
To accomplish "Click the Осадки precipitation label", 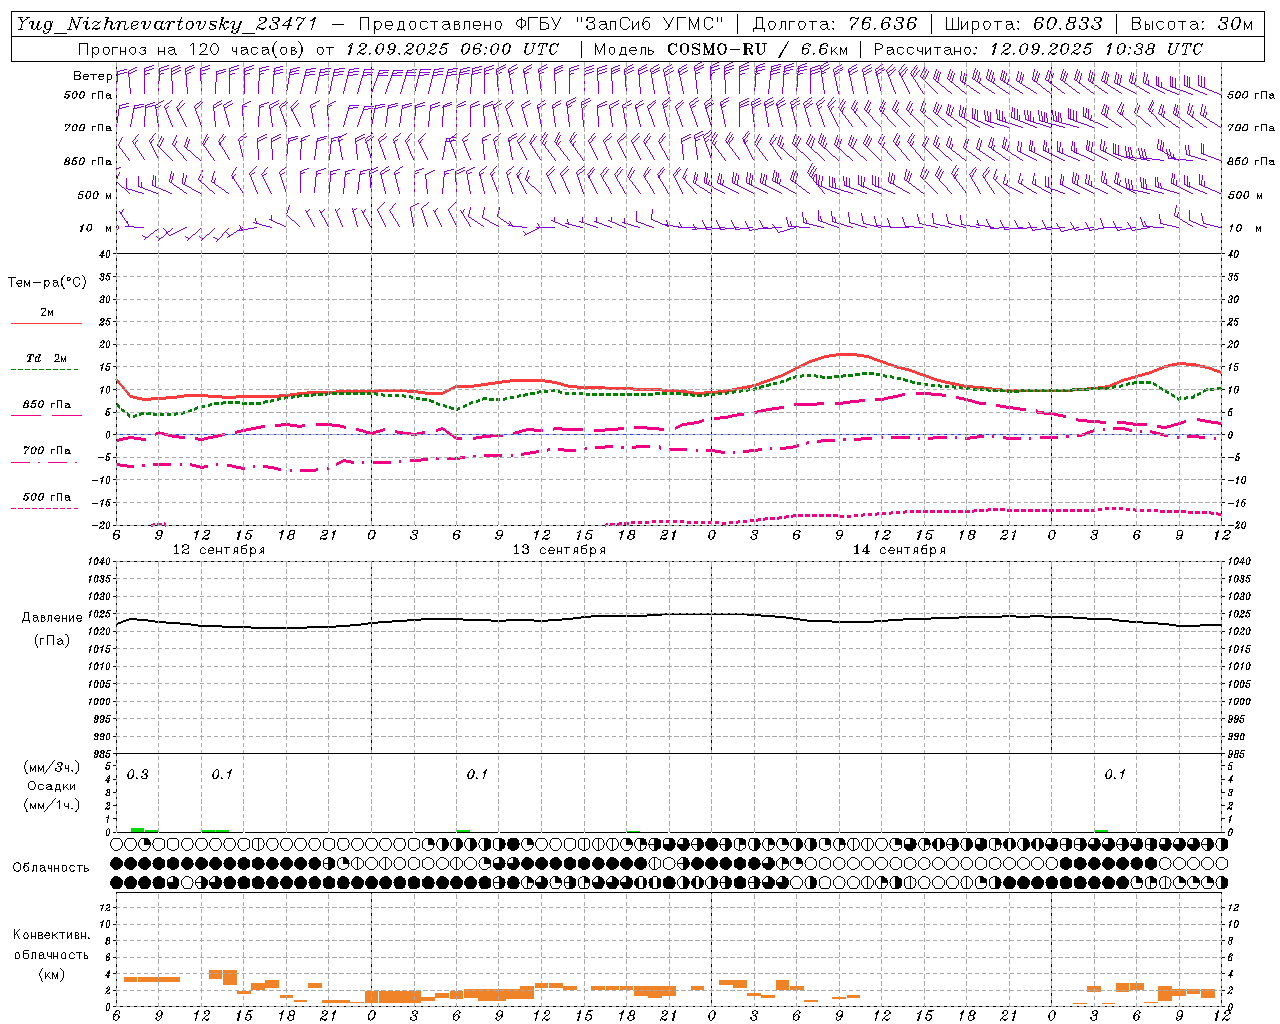I will pos(51,786).
